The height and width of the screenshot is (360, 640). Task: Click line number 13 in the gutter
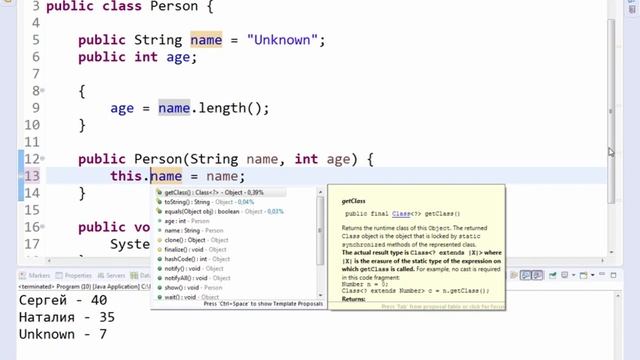(x=33, y=176)
